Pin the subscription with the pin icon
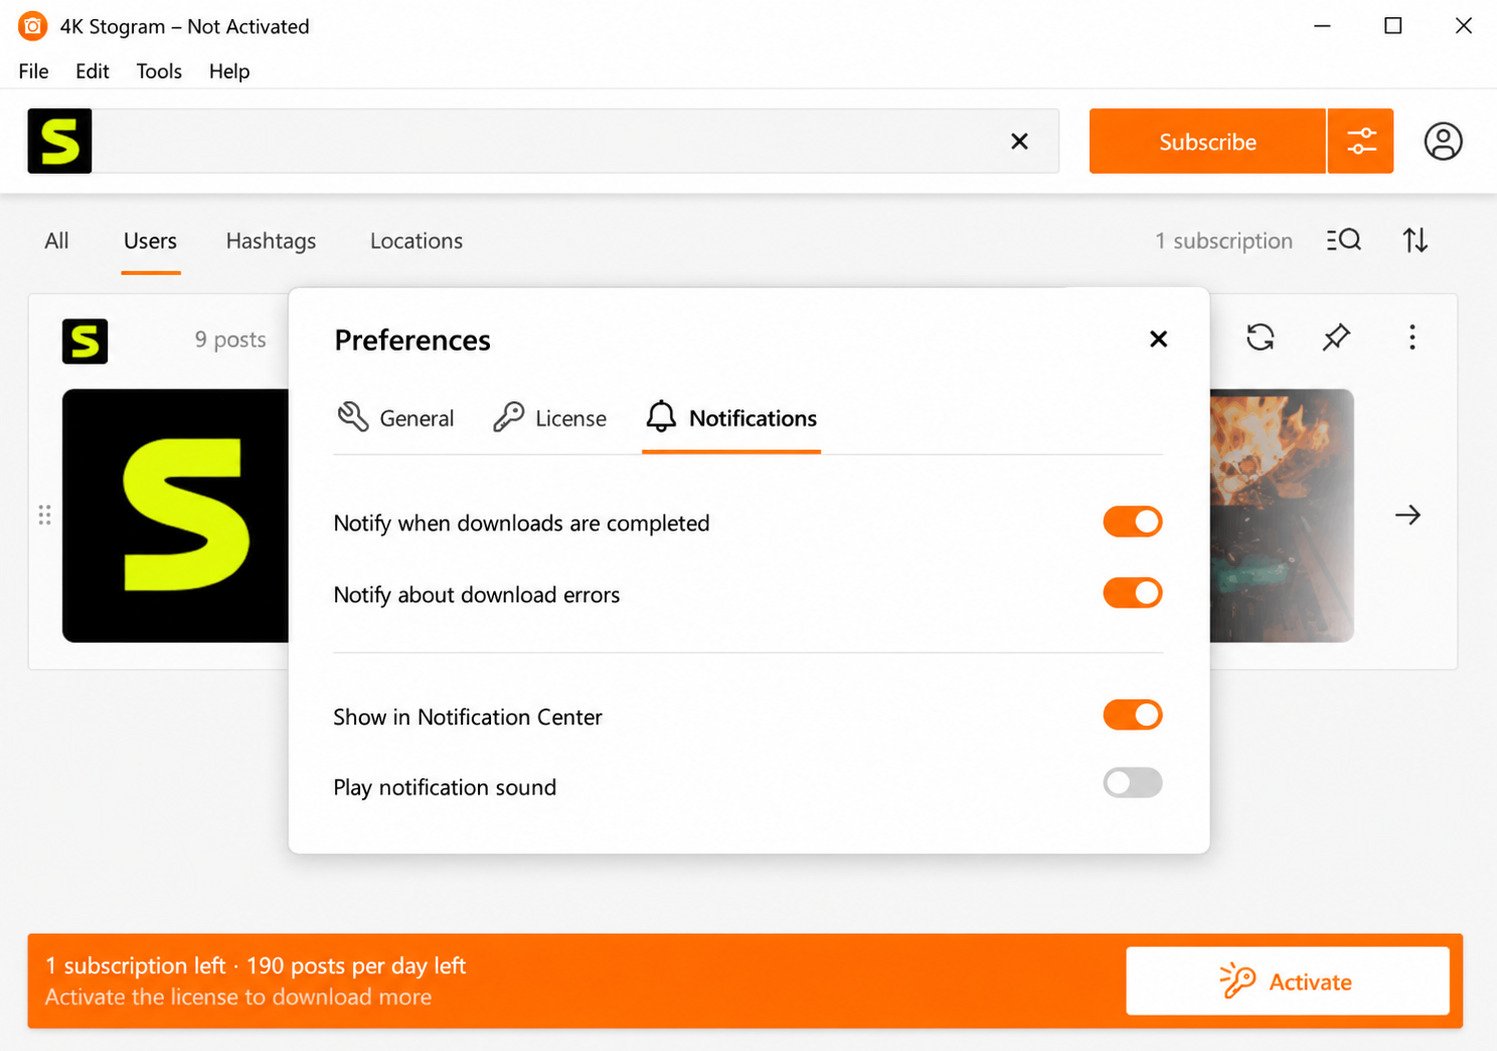Image resolution: width=1497 pixels, height=1051 pixels. click(1336, 337)
